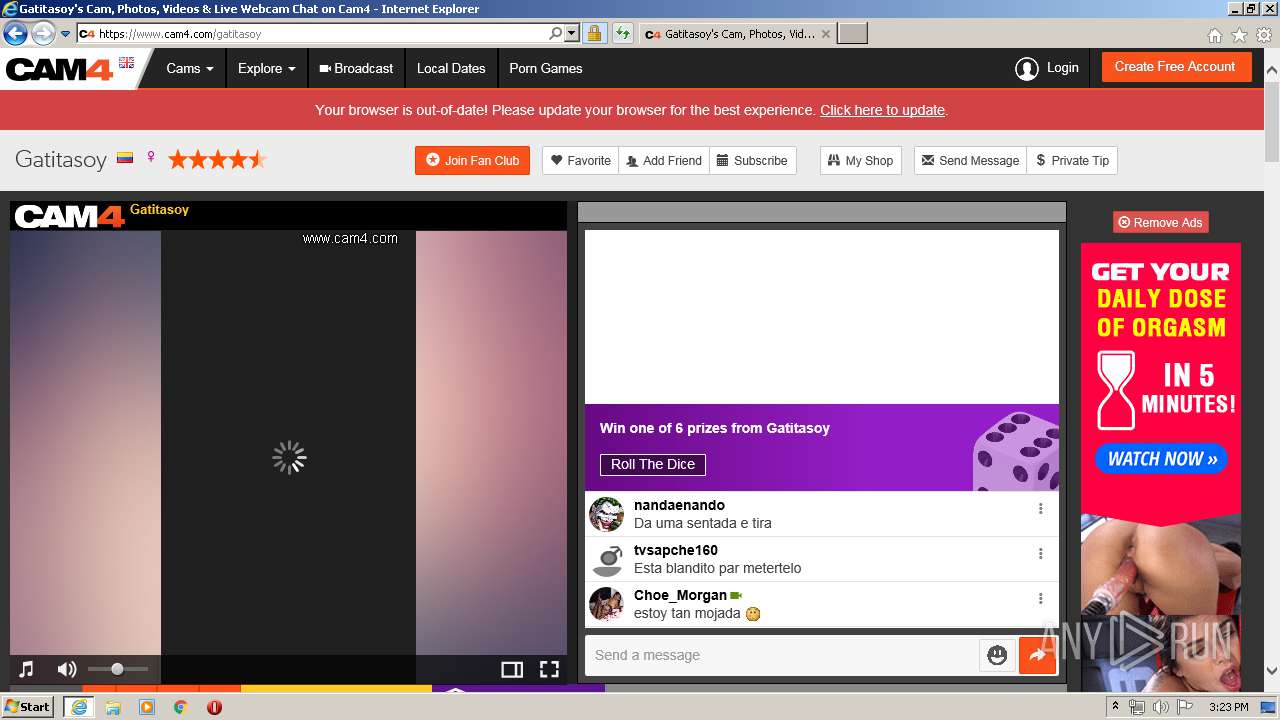
Task: Close the Gatitasoy browser tab
Action: [x=825, y=34]
